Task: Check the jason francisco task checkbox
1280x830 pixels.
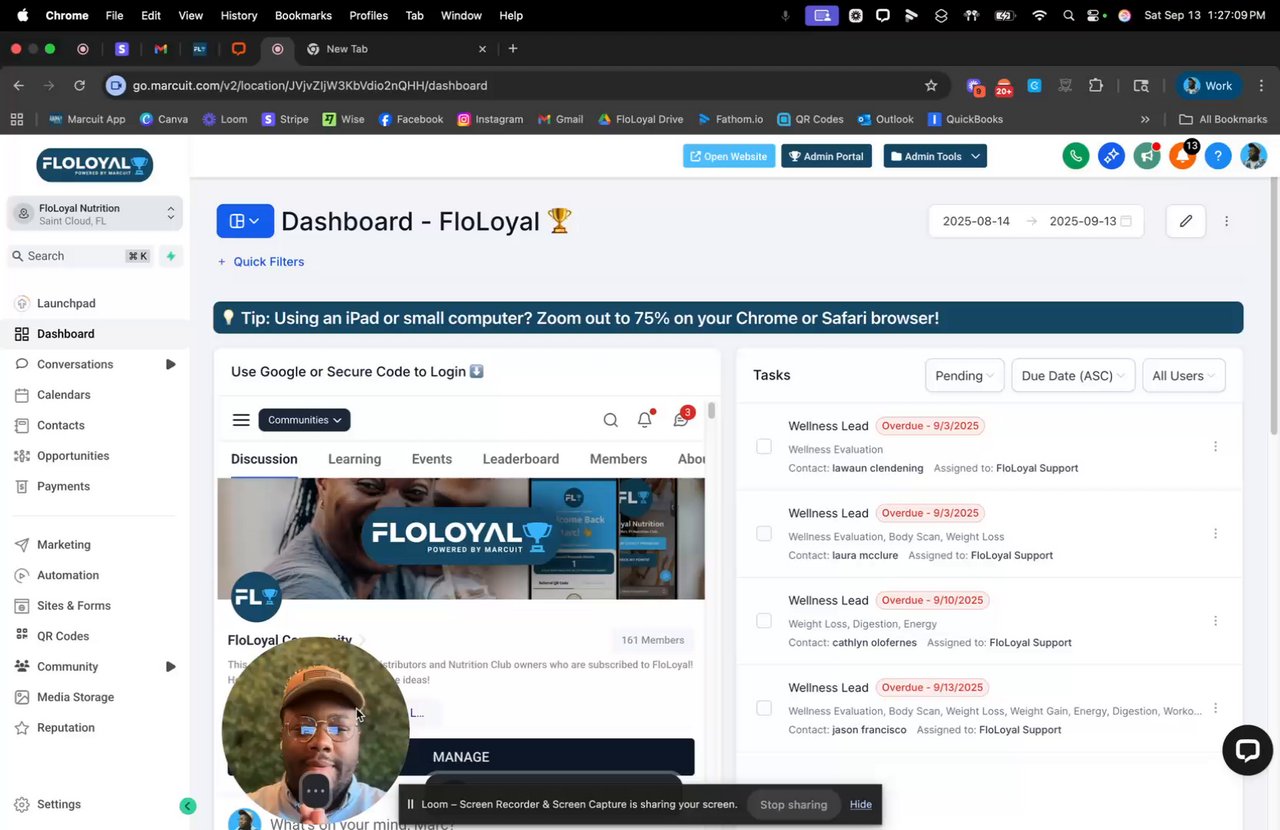Action: click(764, 708)
